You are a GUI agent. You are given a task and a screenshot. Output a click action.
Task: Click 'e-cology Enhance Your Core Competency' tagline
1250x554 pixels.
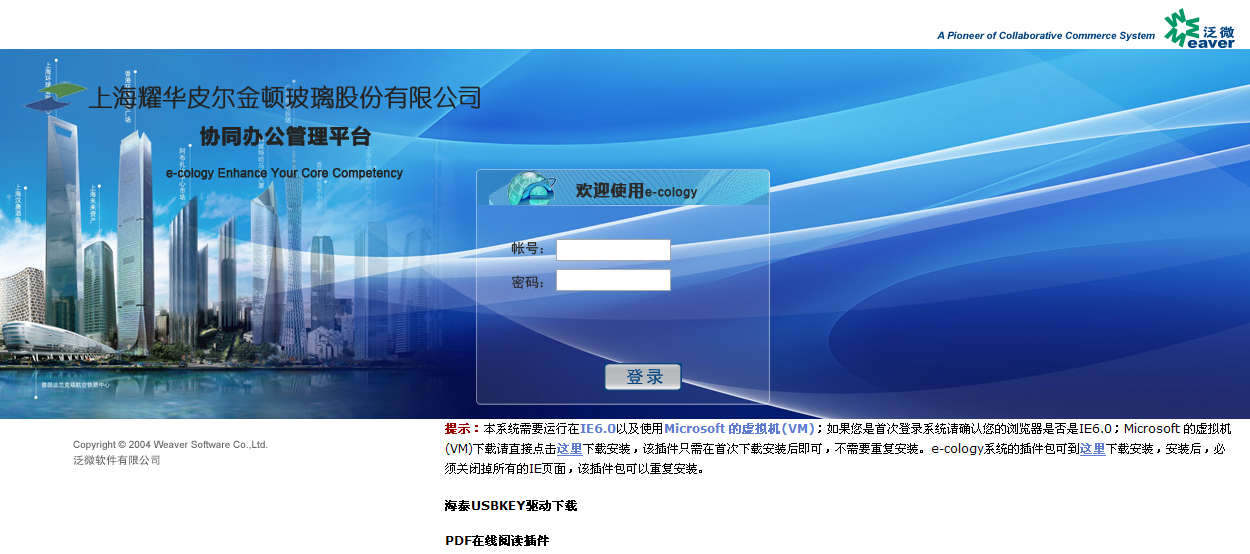tap(284, 173)
